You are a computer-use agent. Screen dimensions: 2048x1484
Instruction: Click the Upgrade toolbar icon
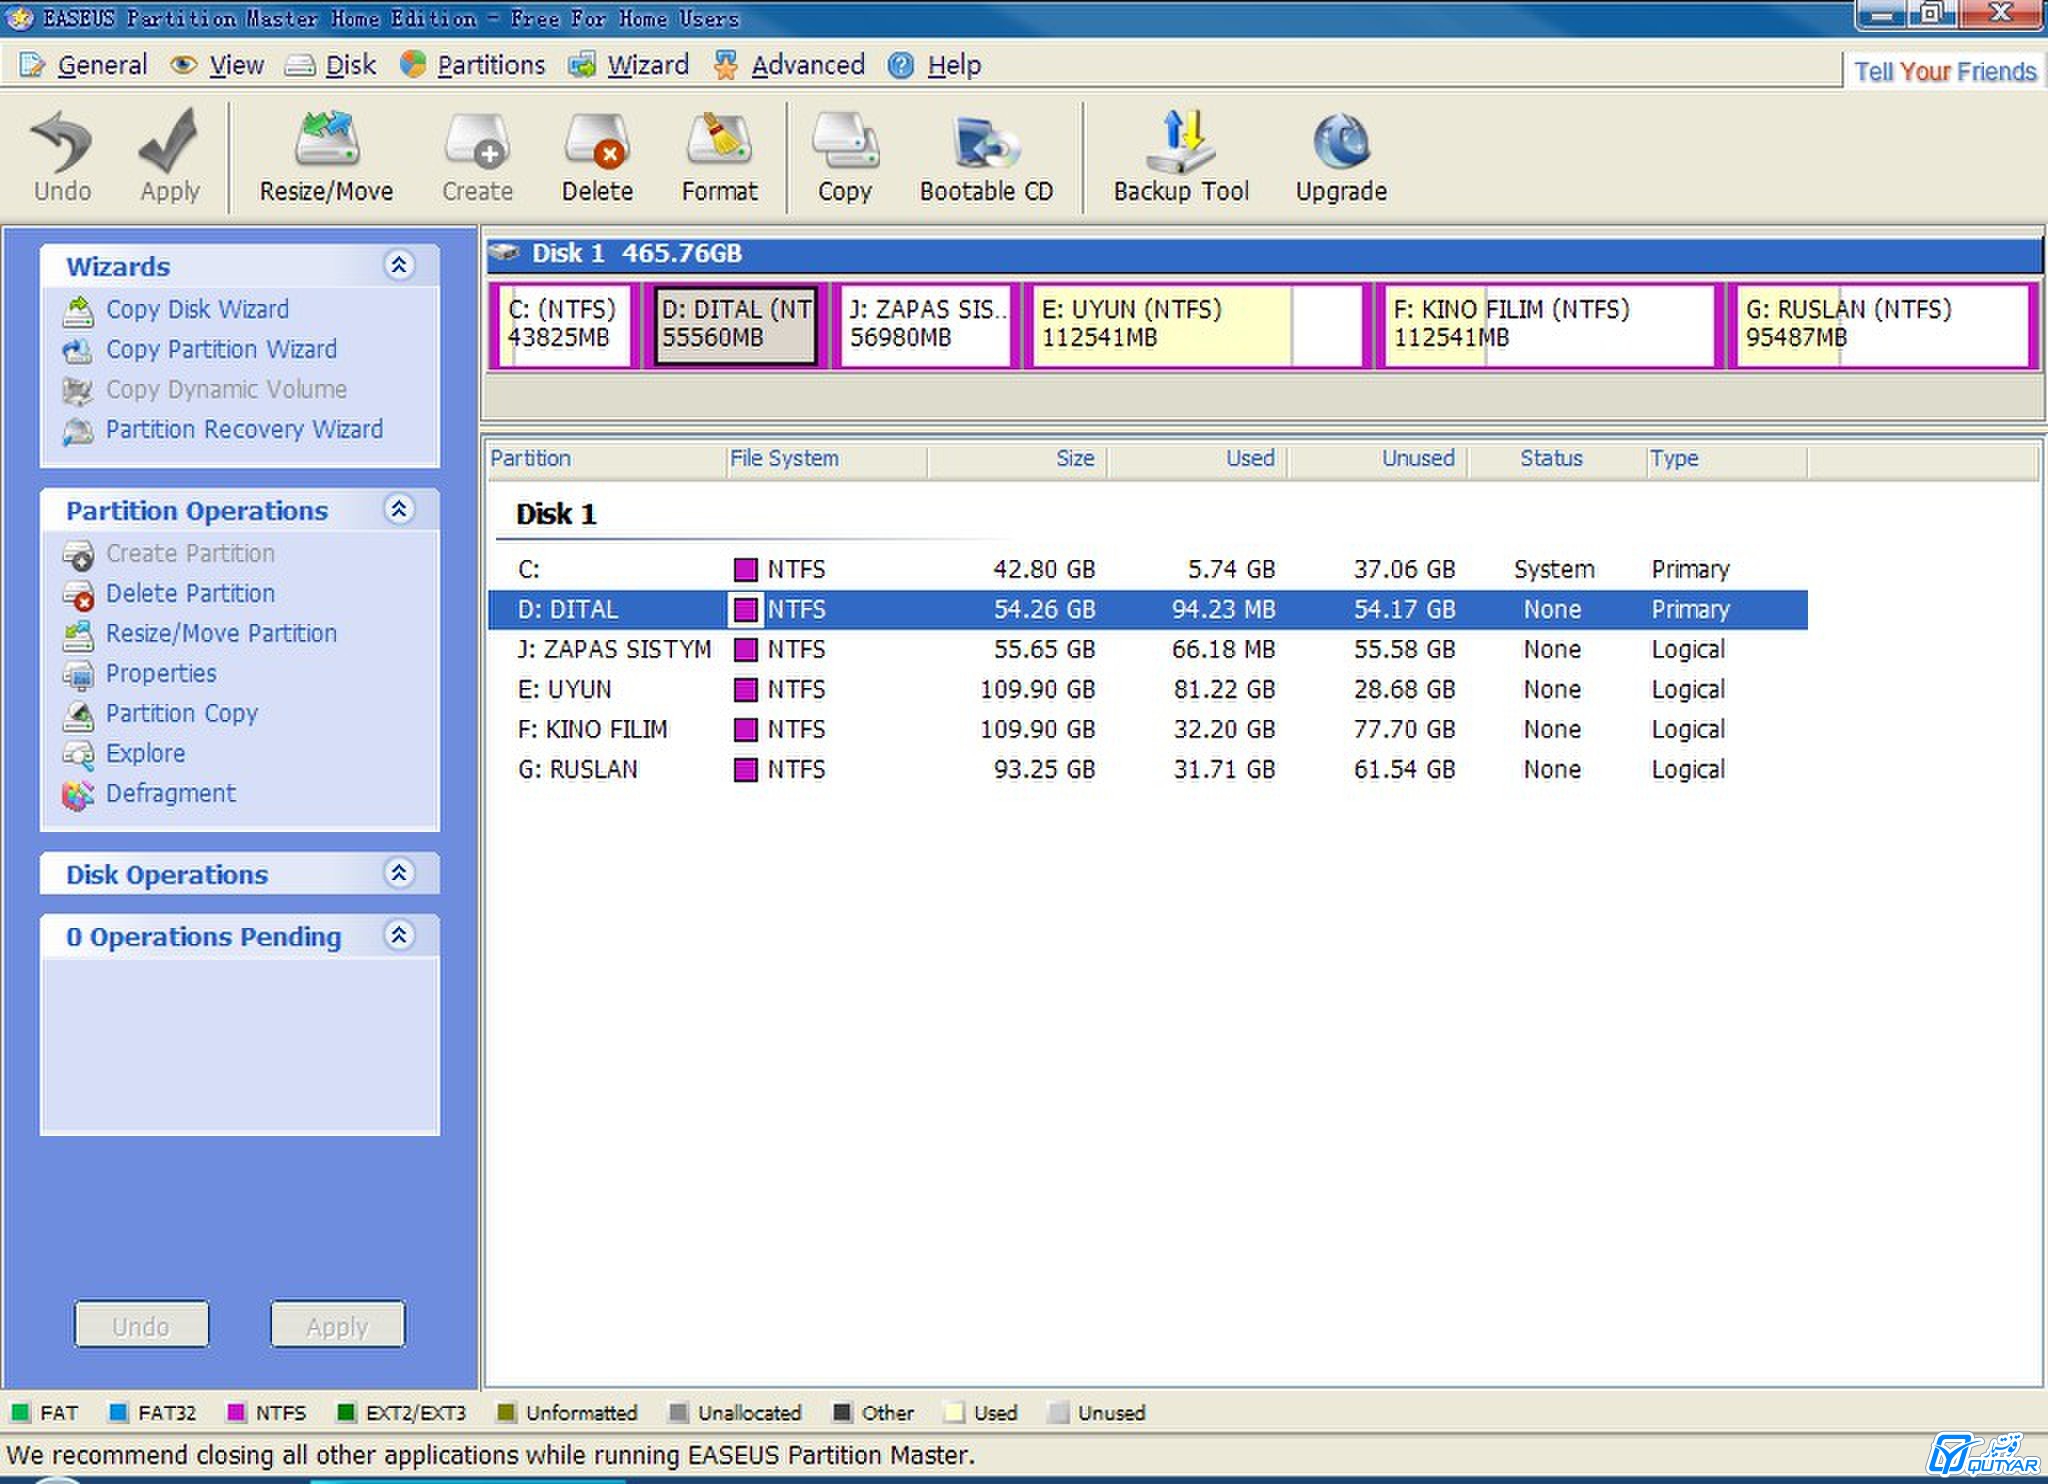[1341, 157]
